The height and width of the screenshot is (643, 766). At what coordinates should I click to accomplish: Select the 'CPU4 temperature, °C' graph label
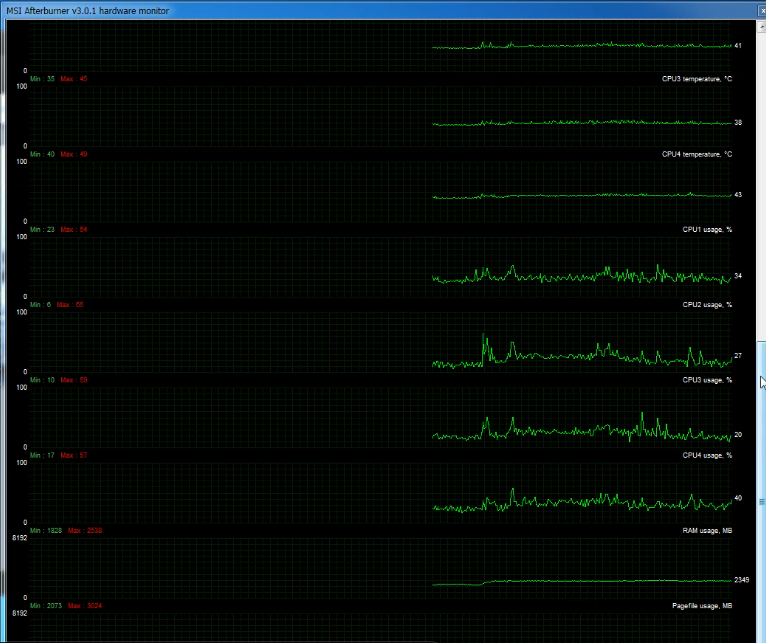[697, 154]
